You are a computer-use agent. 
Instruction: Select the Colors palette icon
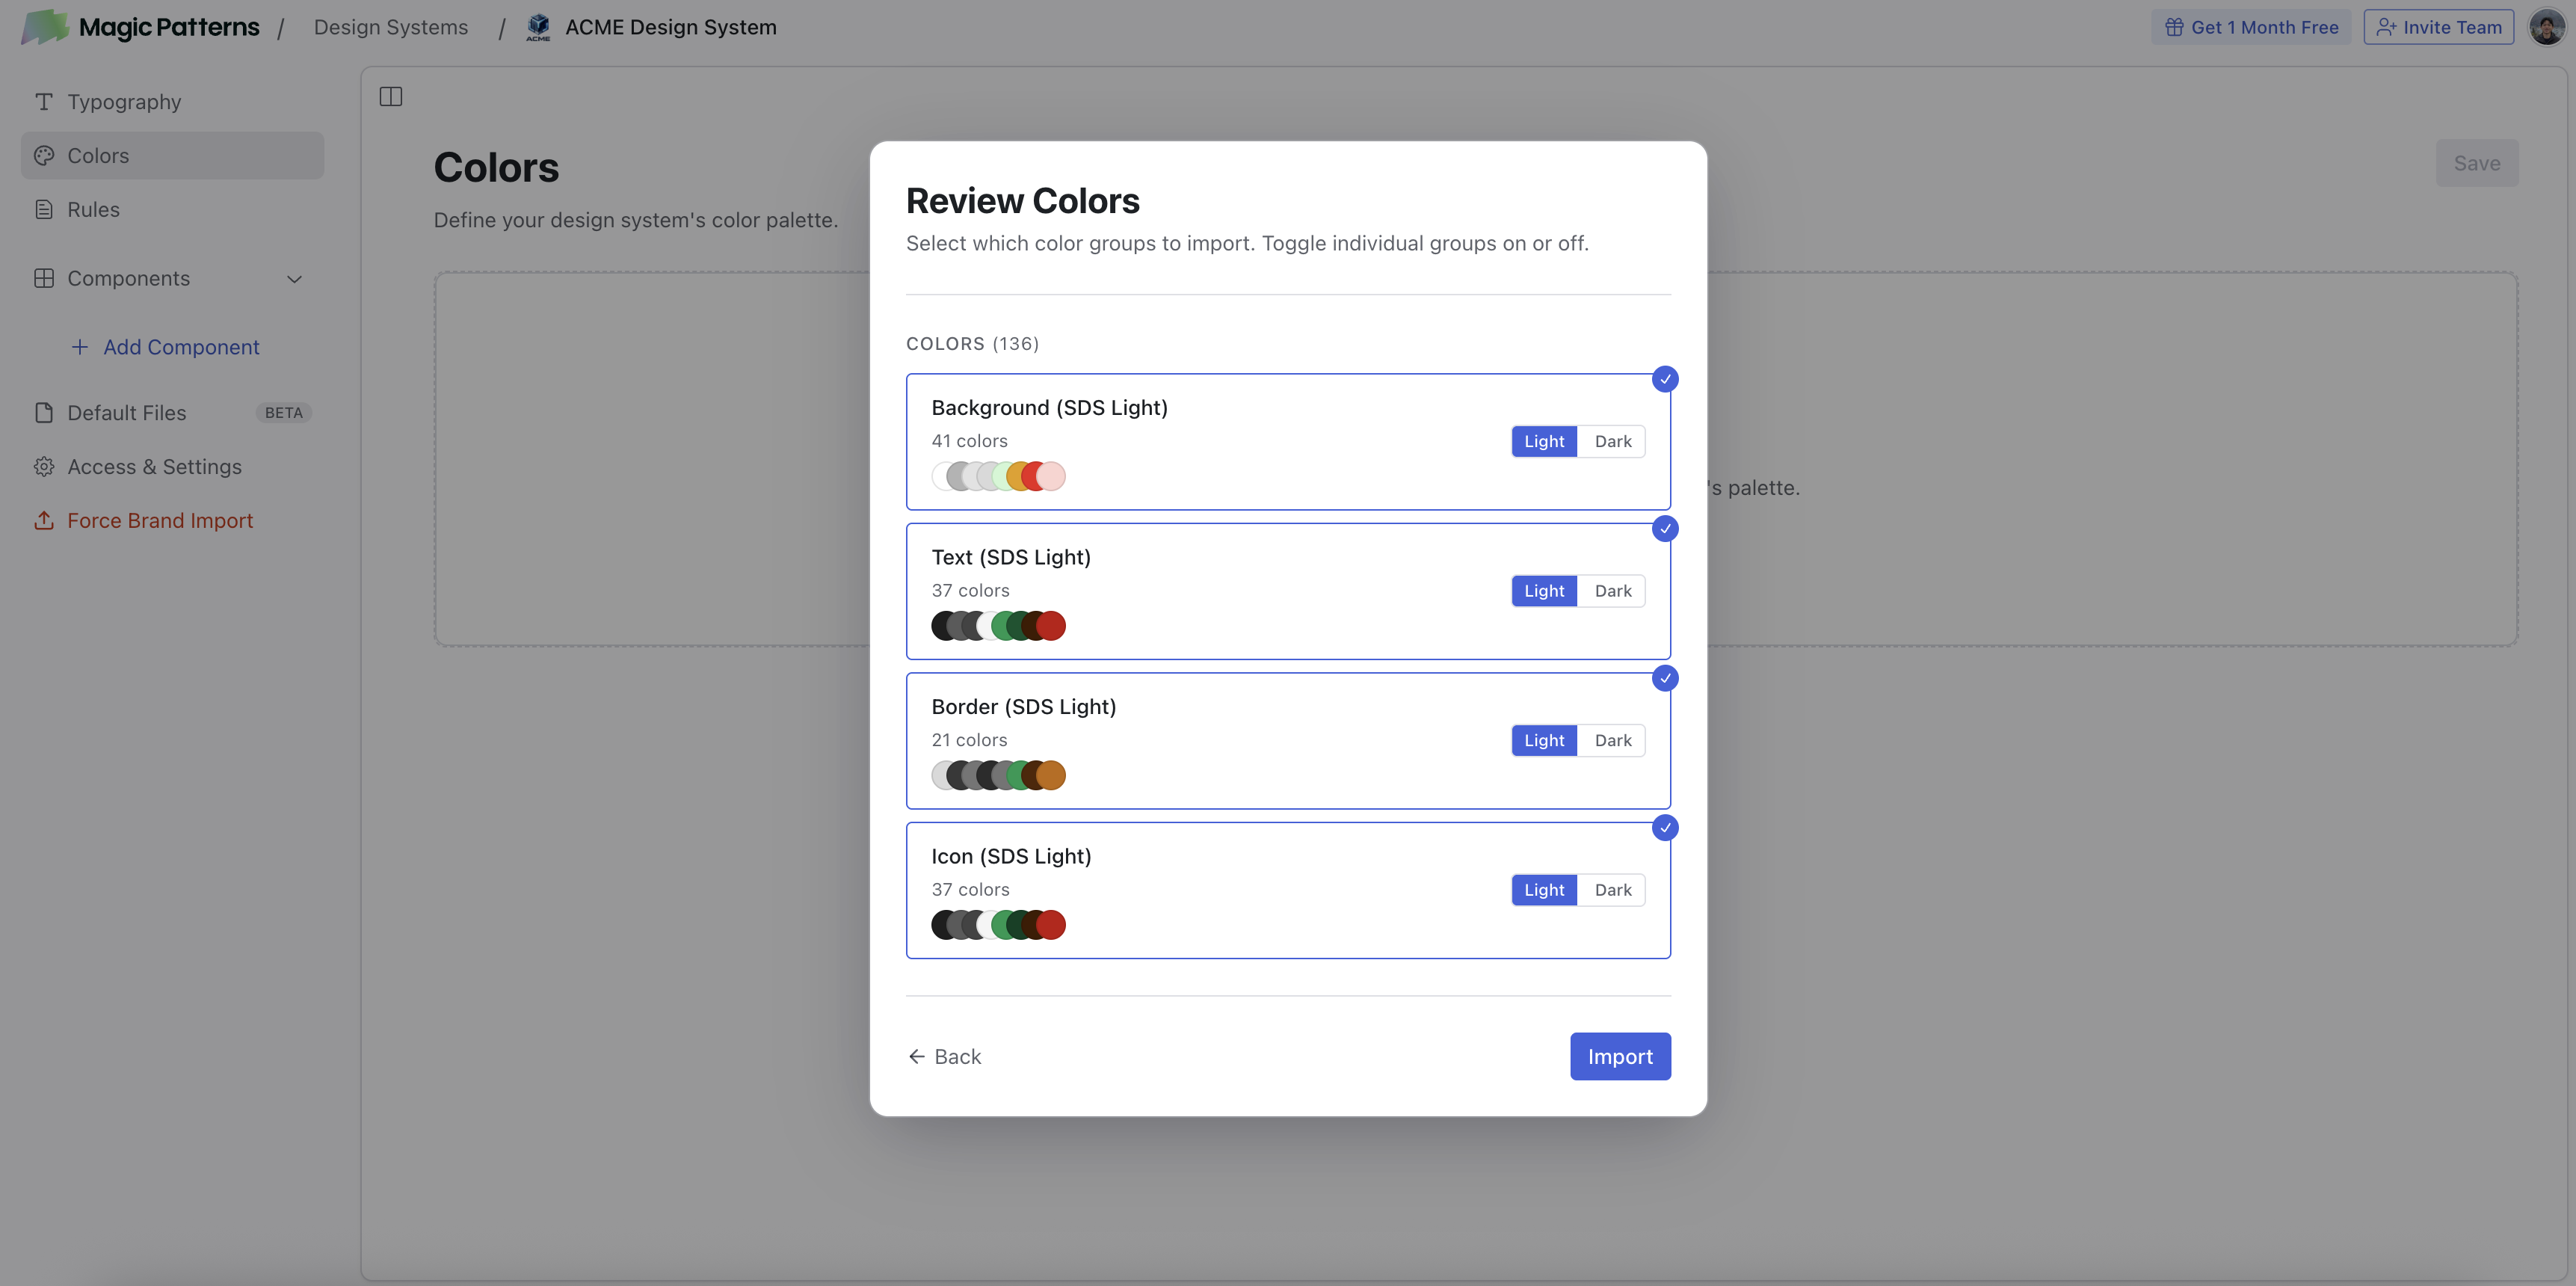tap(44, 155)
